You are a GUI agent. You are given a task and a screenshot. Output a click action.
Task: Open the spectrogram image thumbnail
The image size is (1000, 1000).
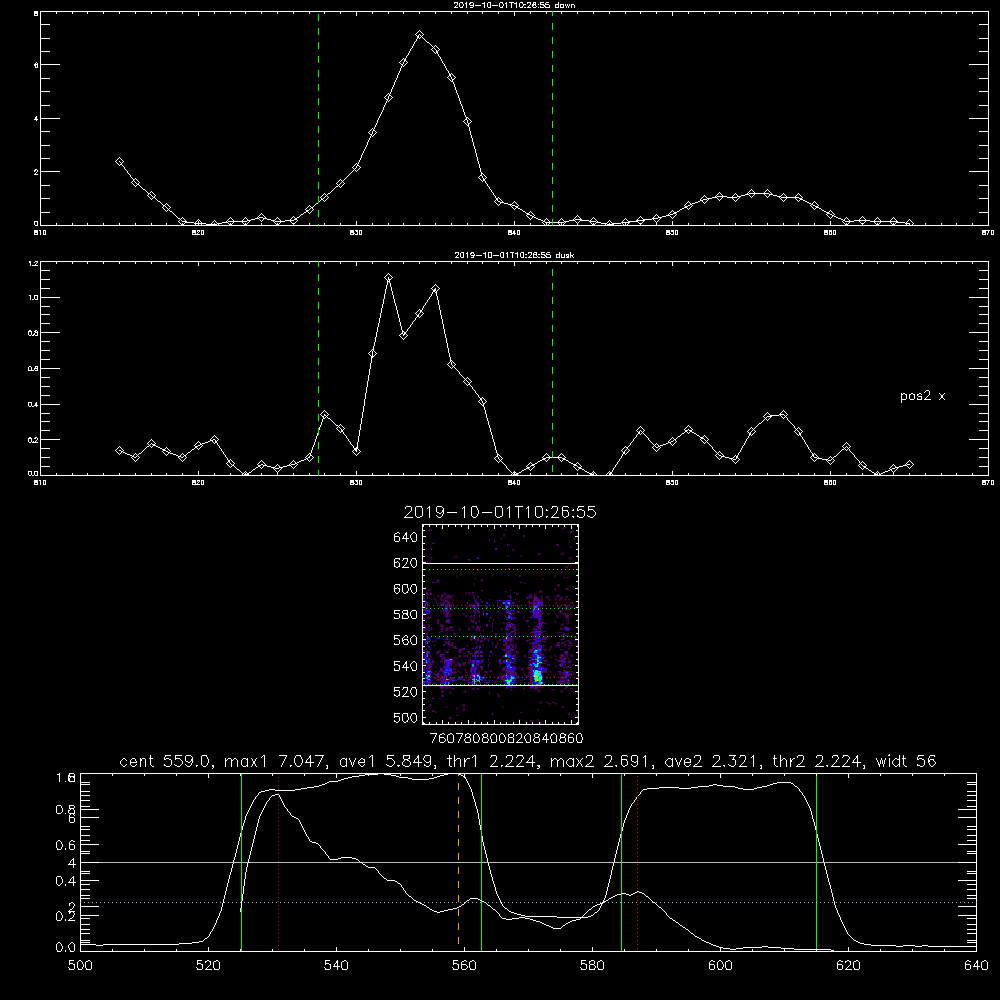tap(500, 624)
